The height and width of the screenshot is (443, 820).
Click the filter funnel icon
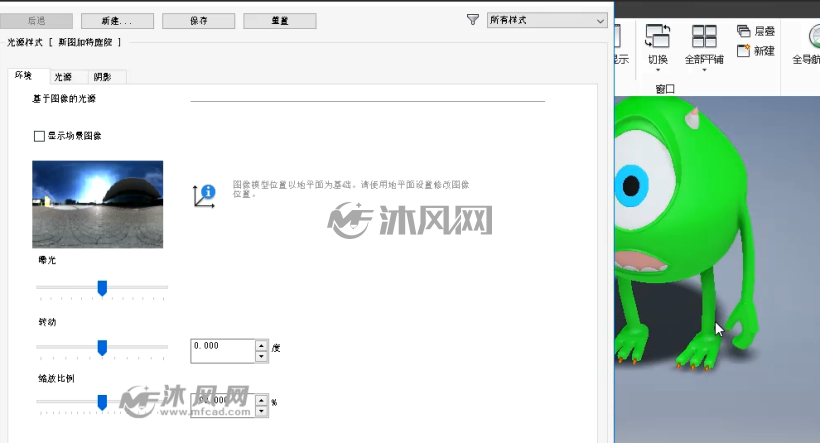pyautogui.click(x=473, y=20)
